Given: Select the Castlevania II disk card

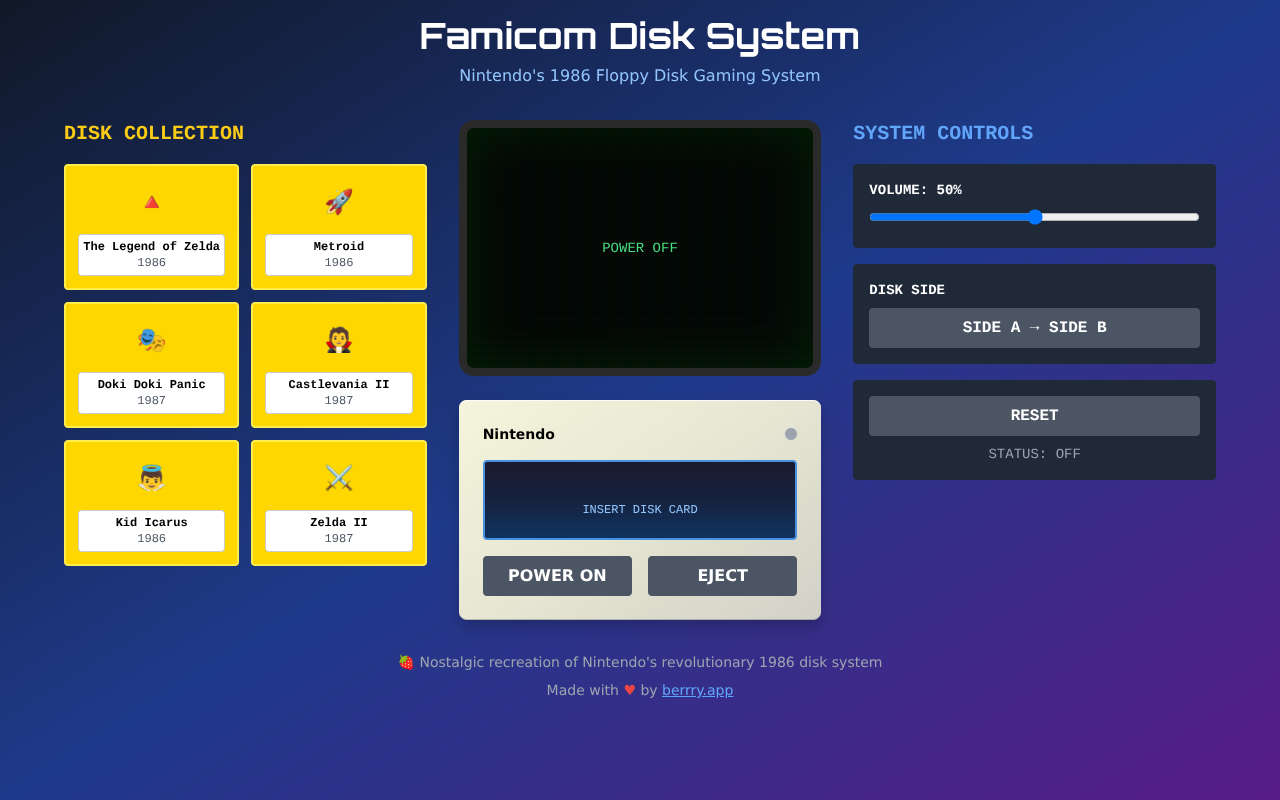Looking at the screenshot, I should click(x=339, y=365).
